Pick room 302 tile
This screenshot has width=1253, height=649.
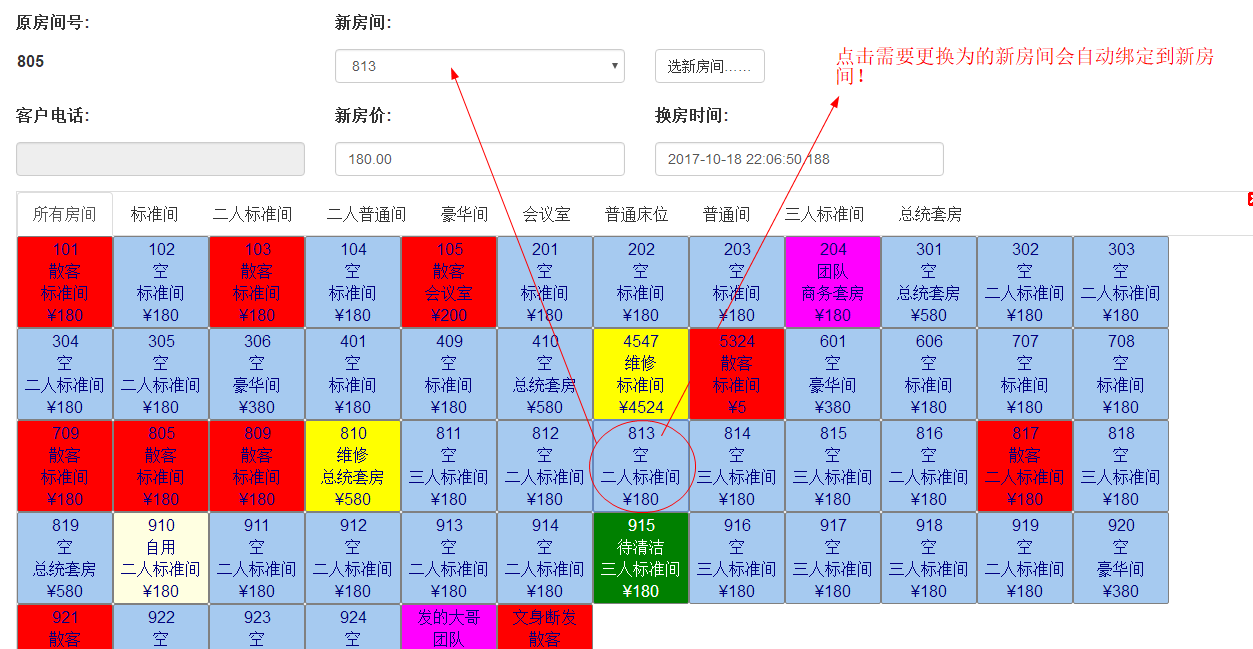(x=1025, y=282)
